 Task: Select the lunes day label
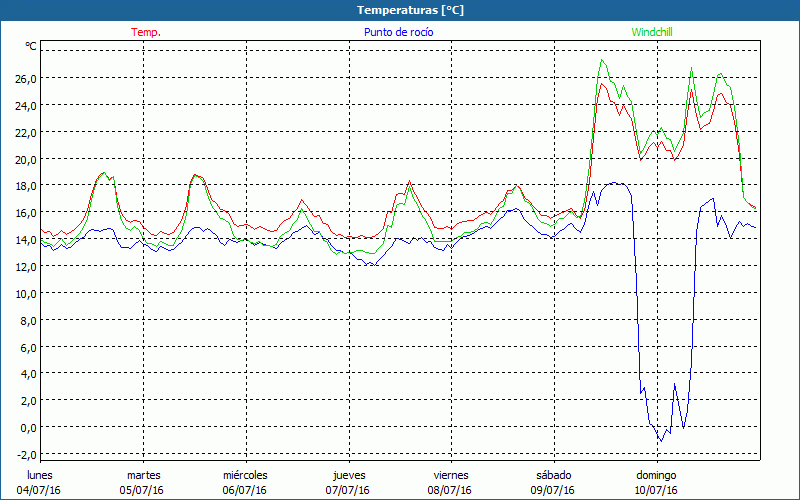(x=40, y=475)
